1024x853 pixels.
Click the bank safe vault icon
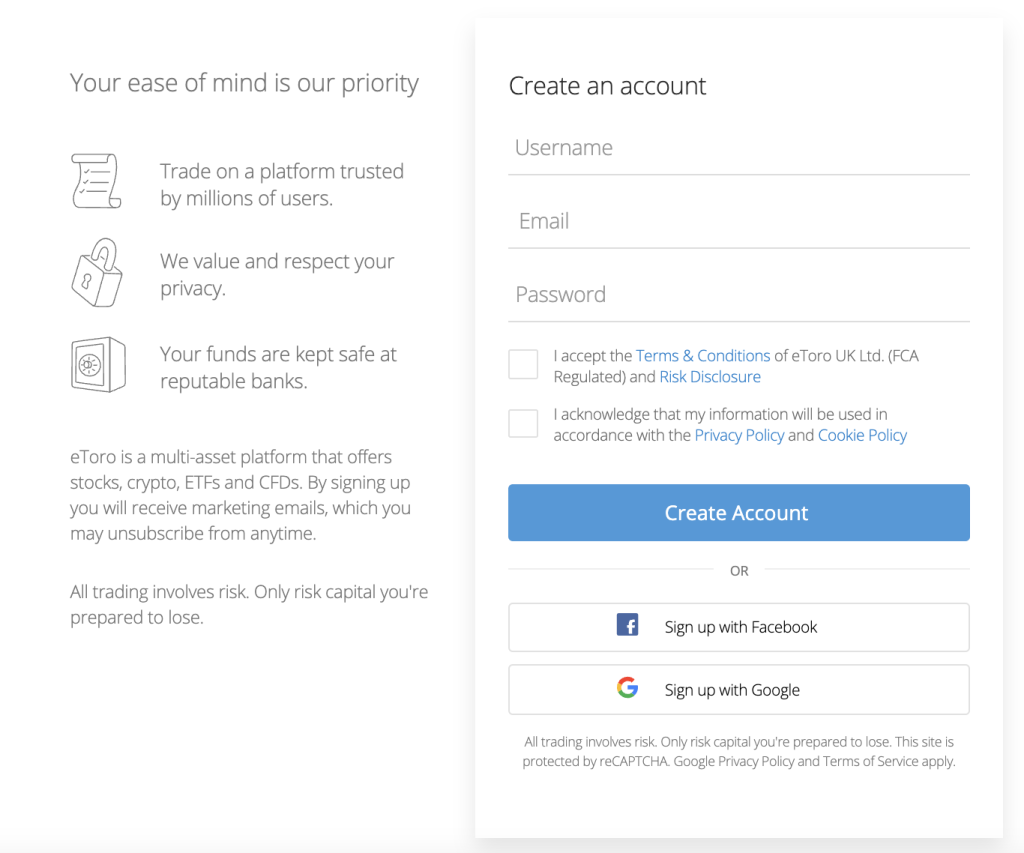click(x=97, y=363)
